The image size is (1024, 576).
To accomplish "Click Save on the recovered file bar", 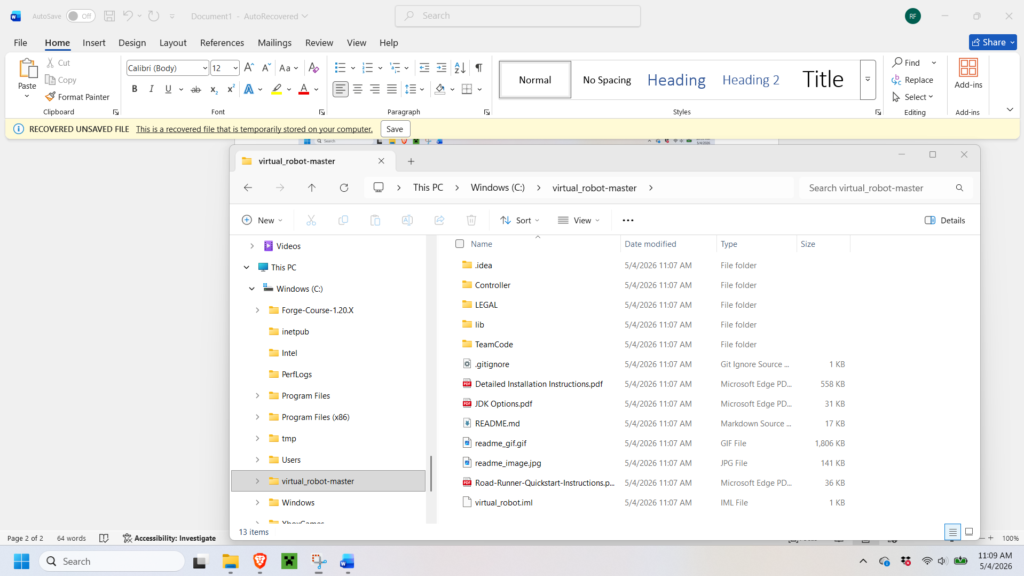I will 394,129.
